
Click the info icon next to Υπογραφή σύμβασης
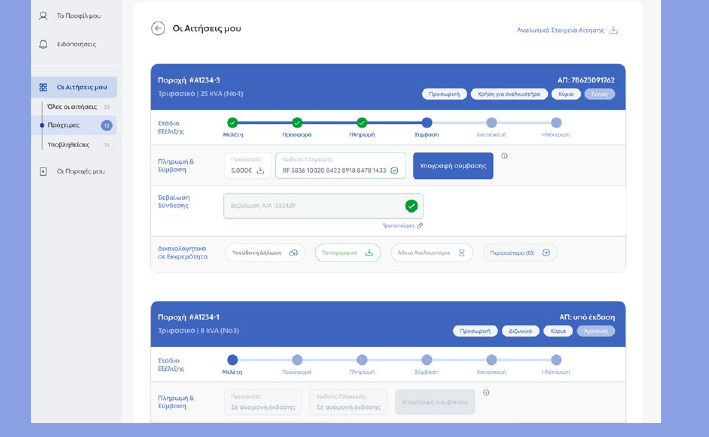pyautogui.click(x=504, y=156)
